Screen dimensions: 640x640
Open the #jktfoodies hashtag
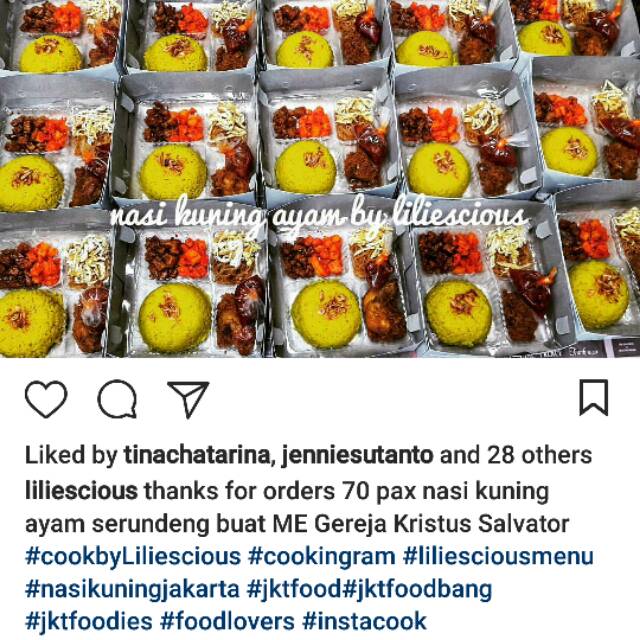pos(89,622)
